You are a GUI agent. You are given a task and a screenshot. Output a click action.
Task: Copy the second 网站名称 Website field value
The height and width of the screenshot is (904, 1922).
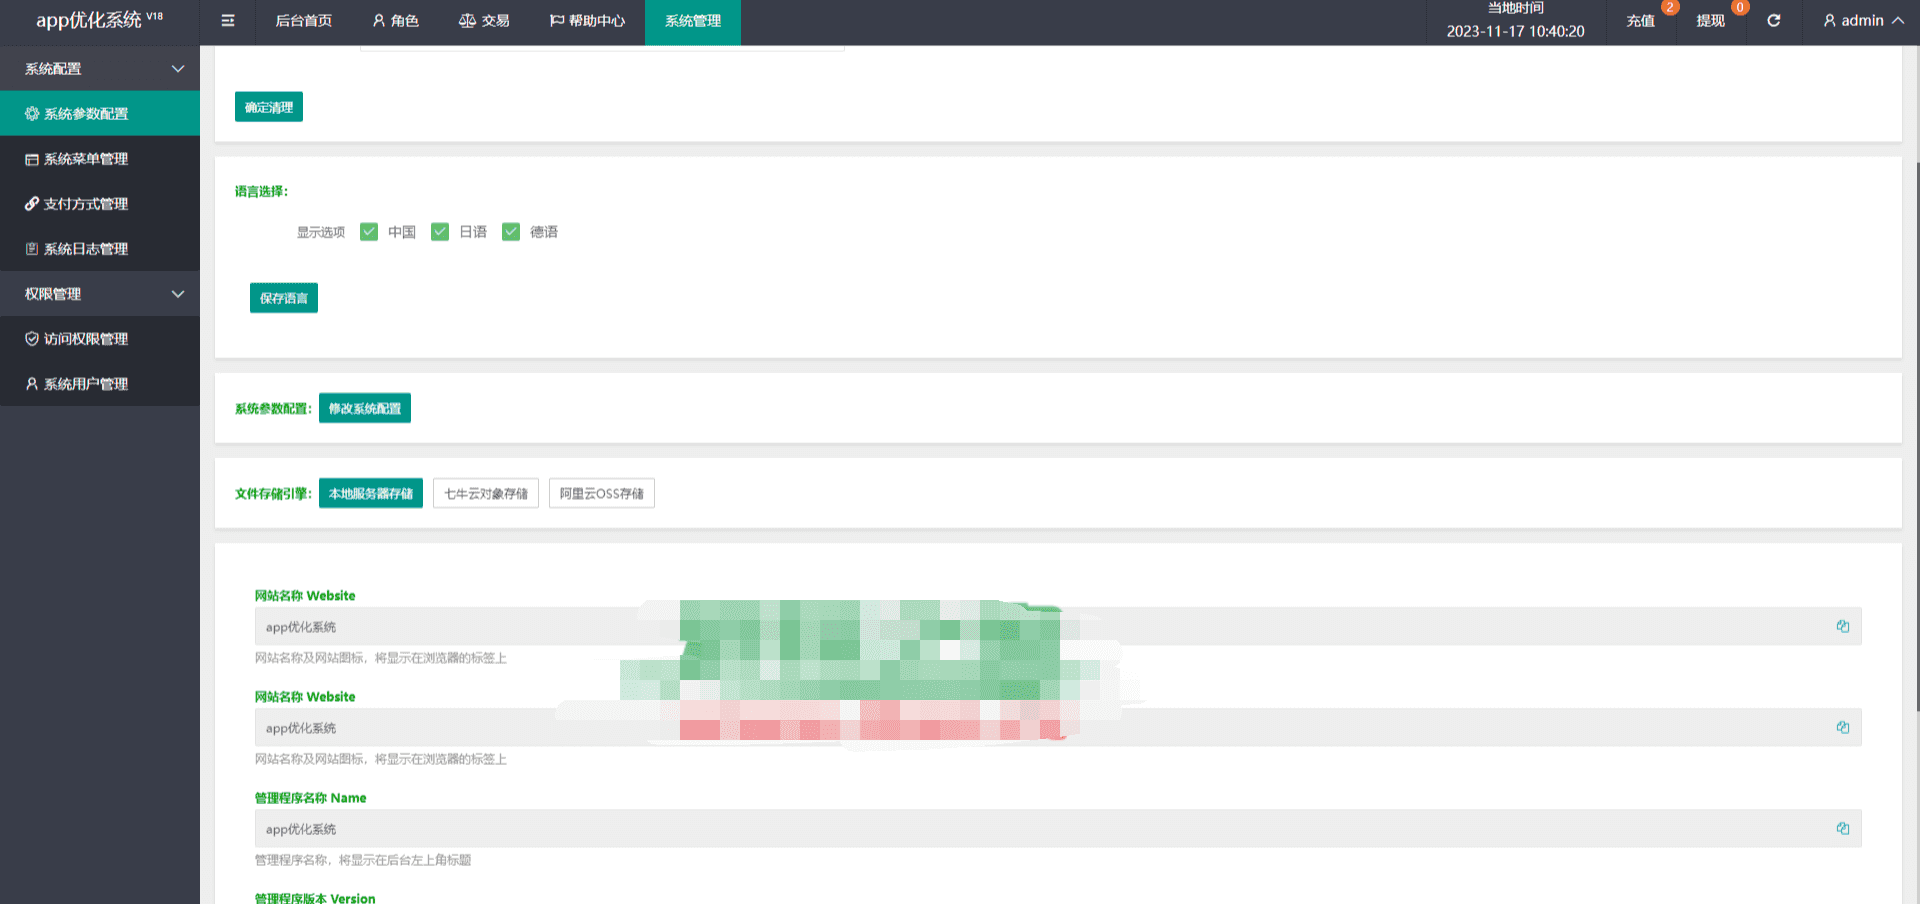click(1842, 728)
